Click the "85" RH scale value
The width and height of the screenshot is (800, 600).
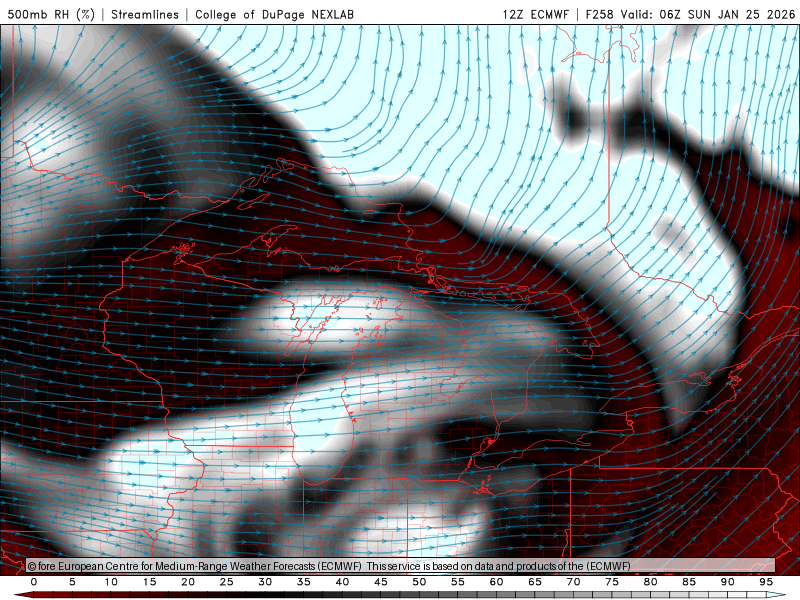(x=689, y=582)
